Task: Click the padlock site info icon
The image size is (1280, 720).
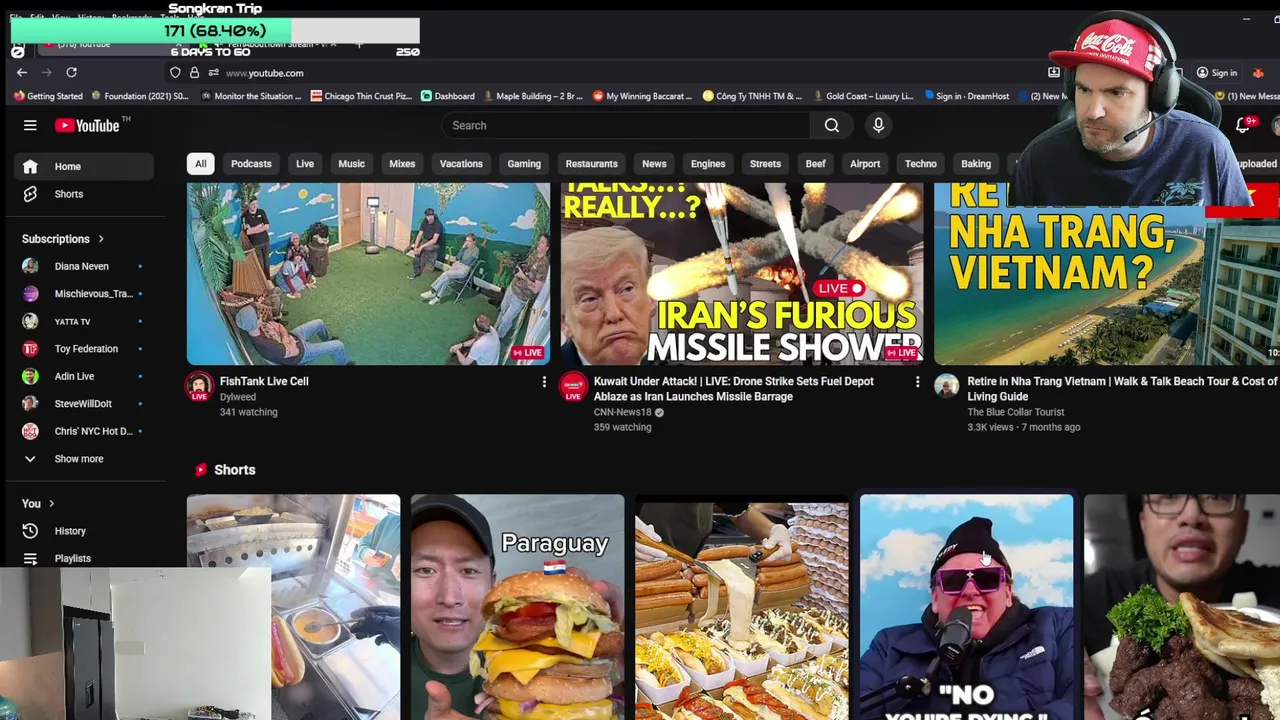Action: click(194, 72)
